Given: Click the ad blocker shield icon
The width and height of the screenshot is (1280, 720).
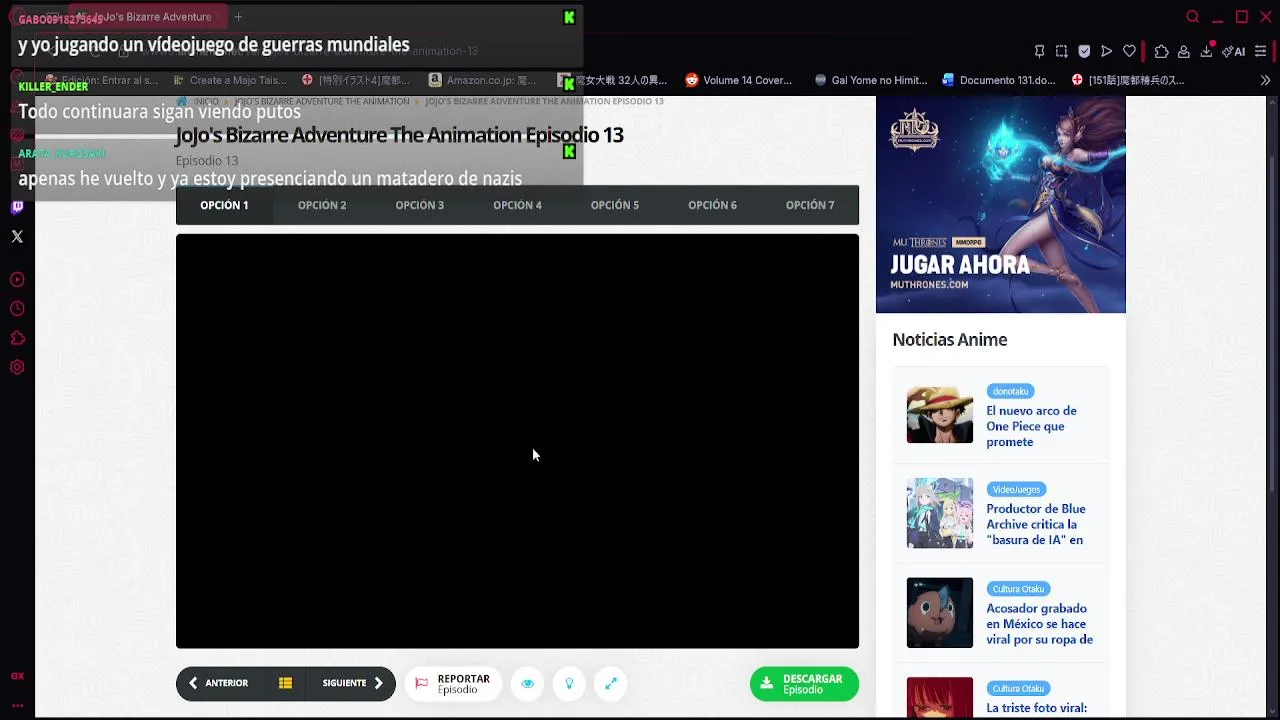Looking at the screenshot, I should (x=1084, y=51).
